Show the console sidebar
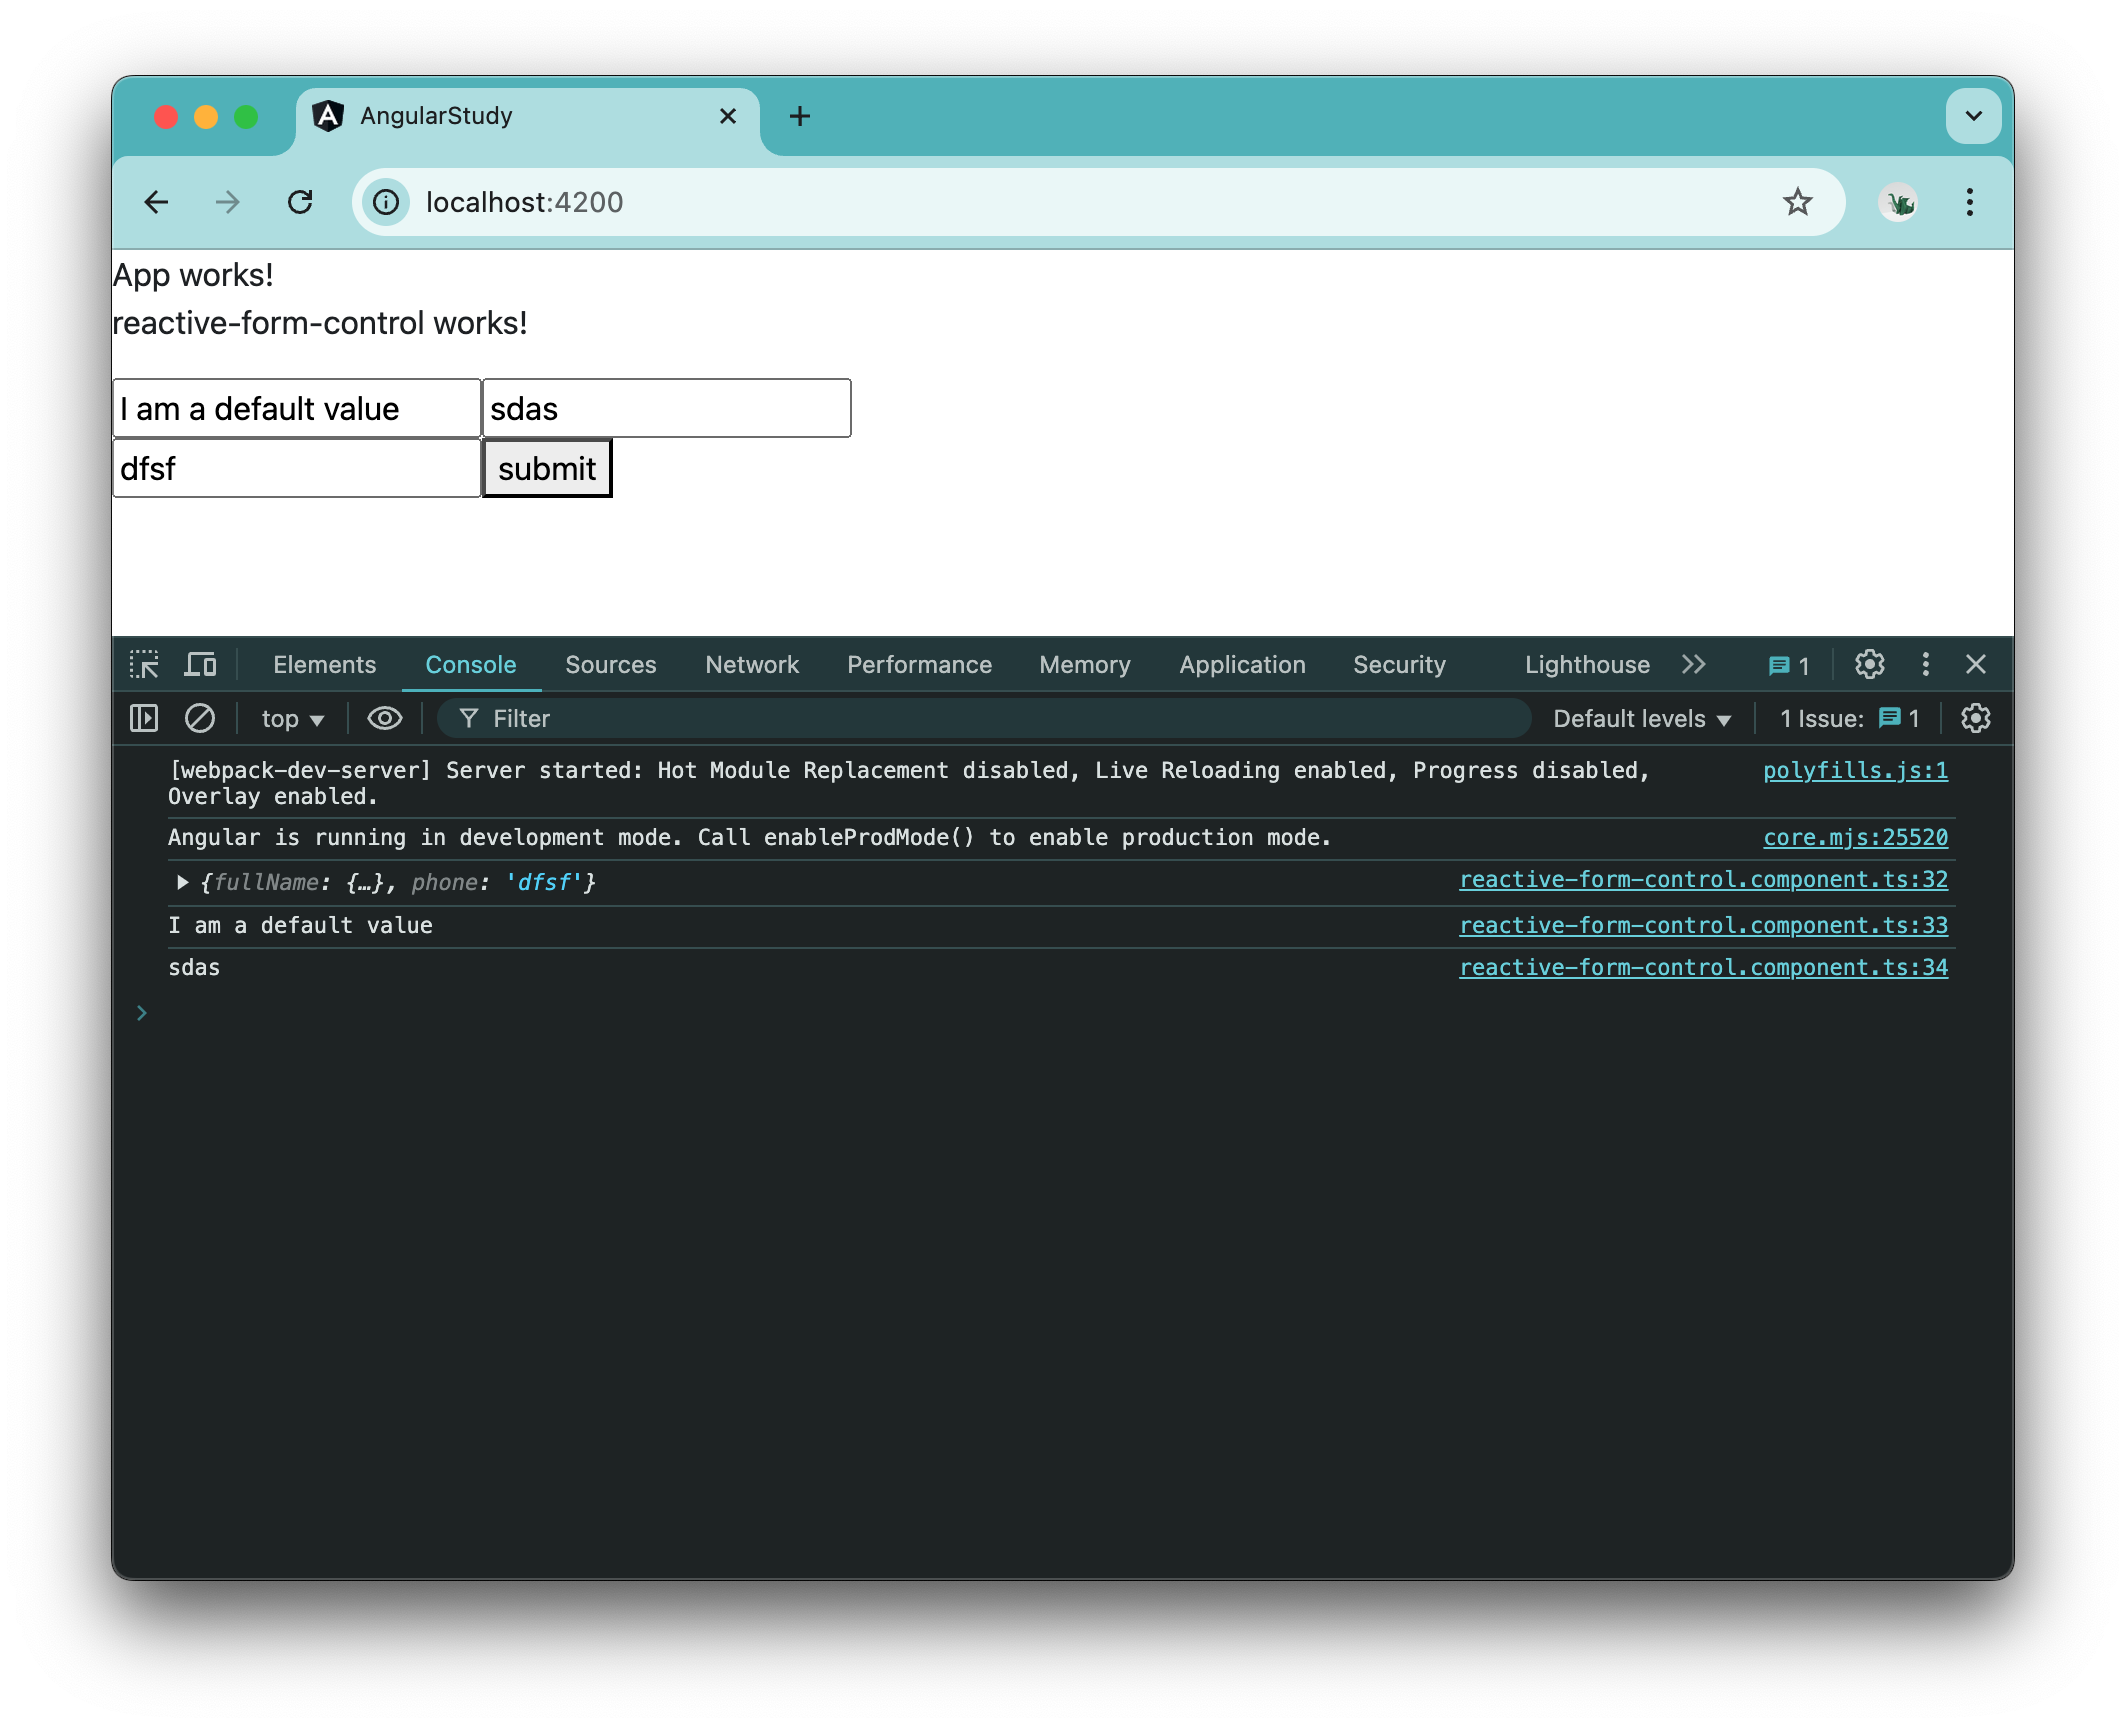2126x1728 pixels. 144,718
